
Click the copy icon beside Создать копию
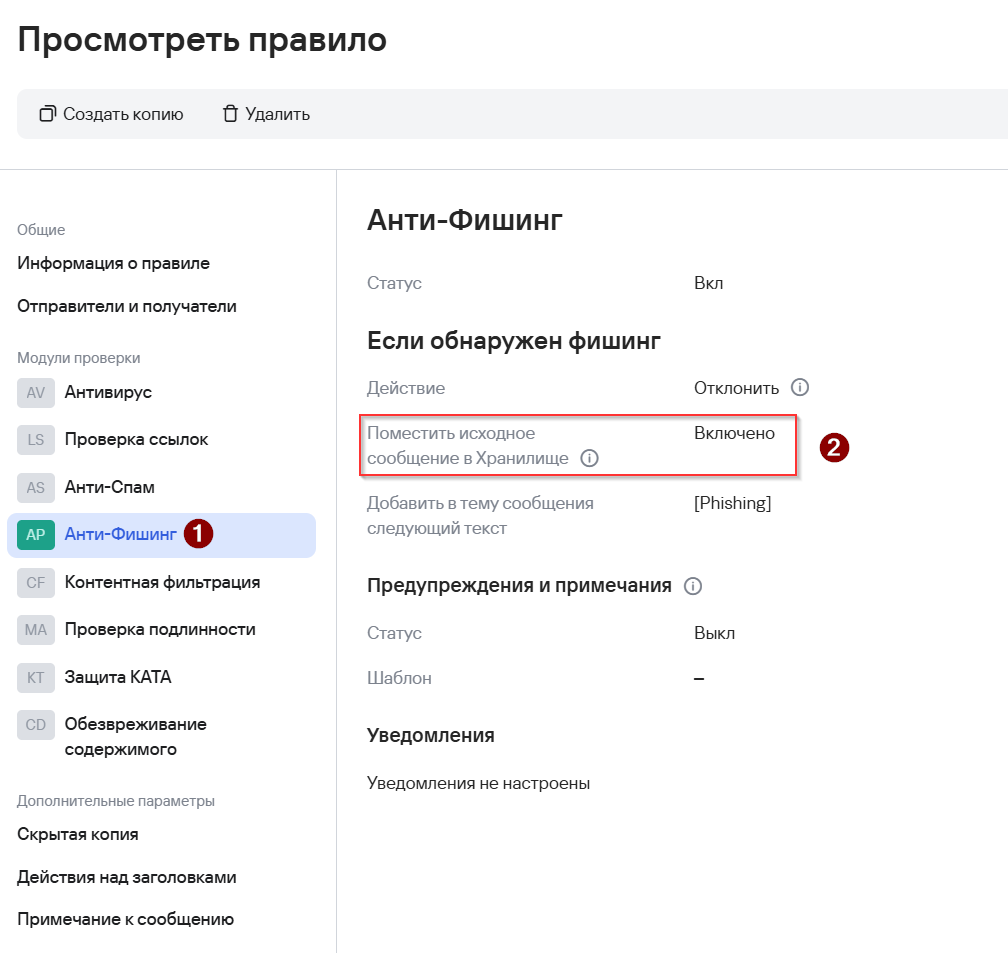point(48,114)
